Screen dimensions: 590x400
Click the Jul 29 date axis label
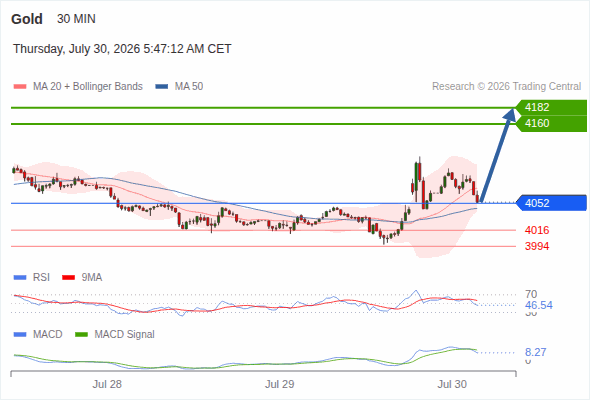(x=279, y=384)
